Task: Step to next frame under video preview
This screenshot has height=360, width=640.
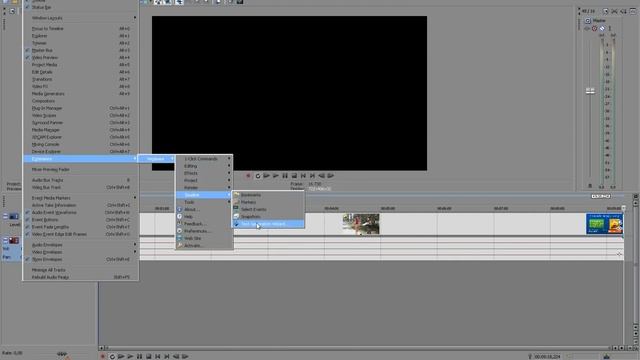Action: pyautogui.click(x=331, y=176)
